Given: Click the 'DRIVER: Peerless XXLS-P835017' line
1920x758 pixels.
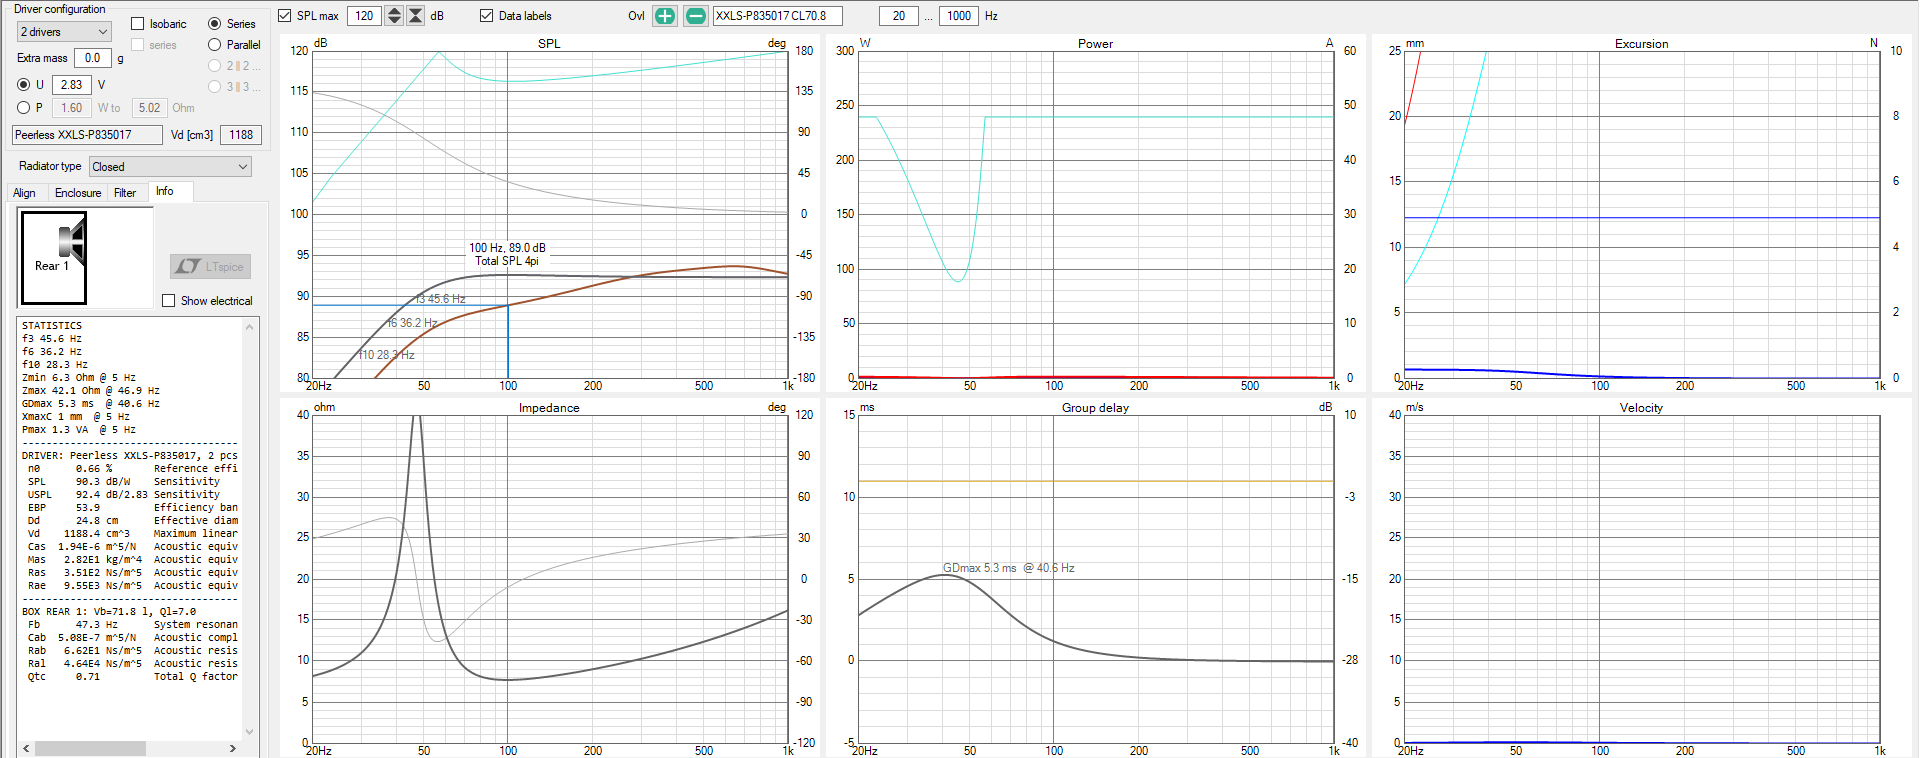Looking at the screenshot, I should [x=130, y=456].
